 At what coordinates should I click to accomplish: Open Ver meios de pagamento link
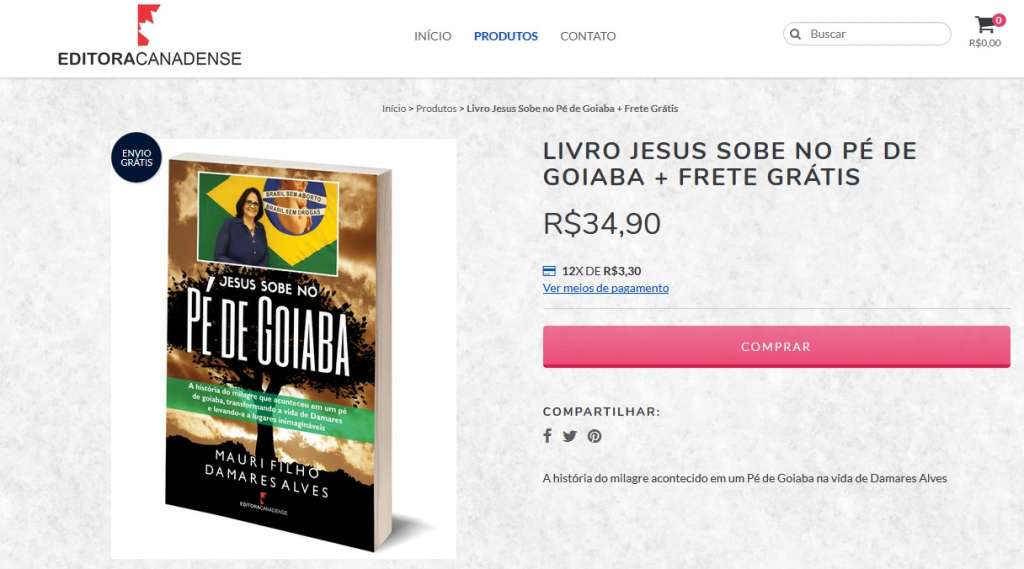pyautogui.click(x=605, y=288)
